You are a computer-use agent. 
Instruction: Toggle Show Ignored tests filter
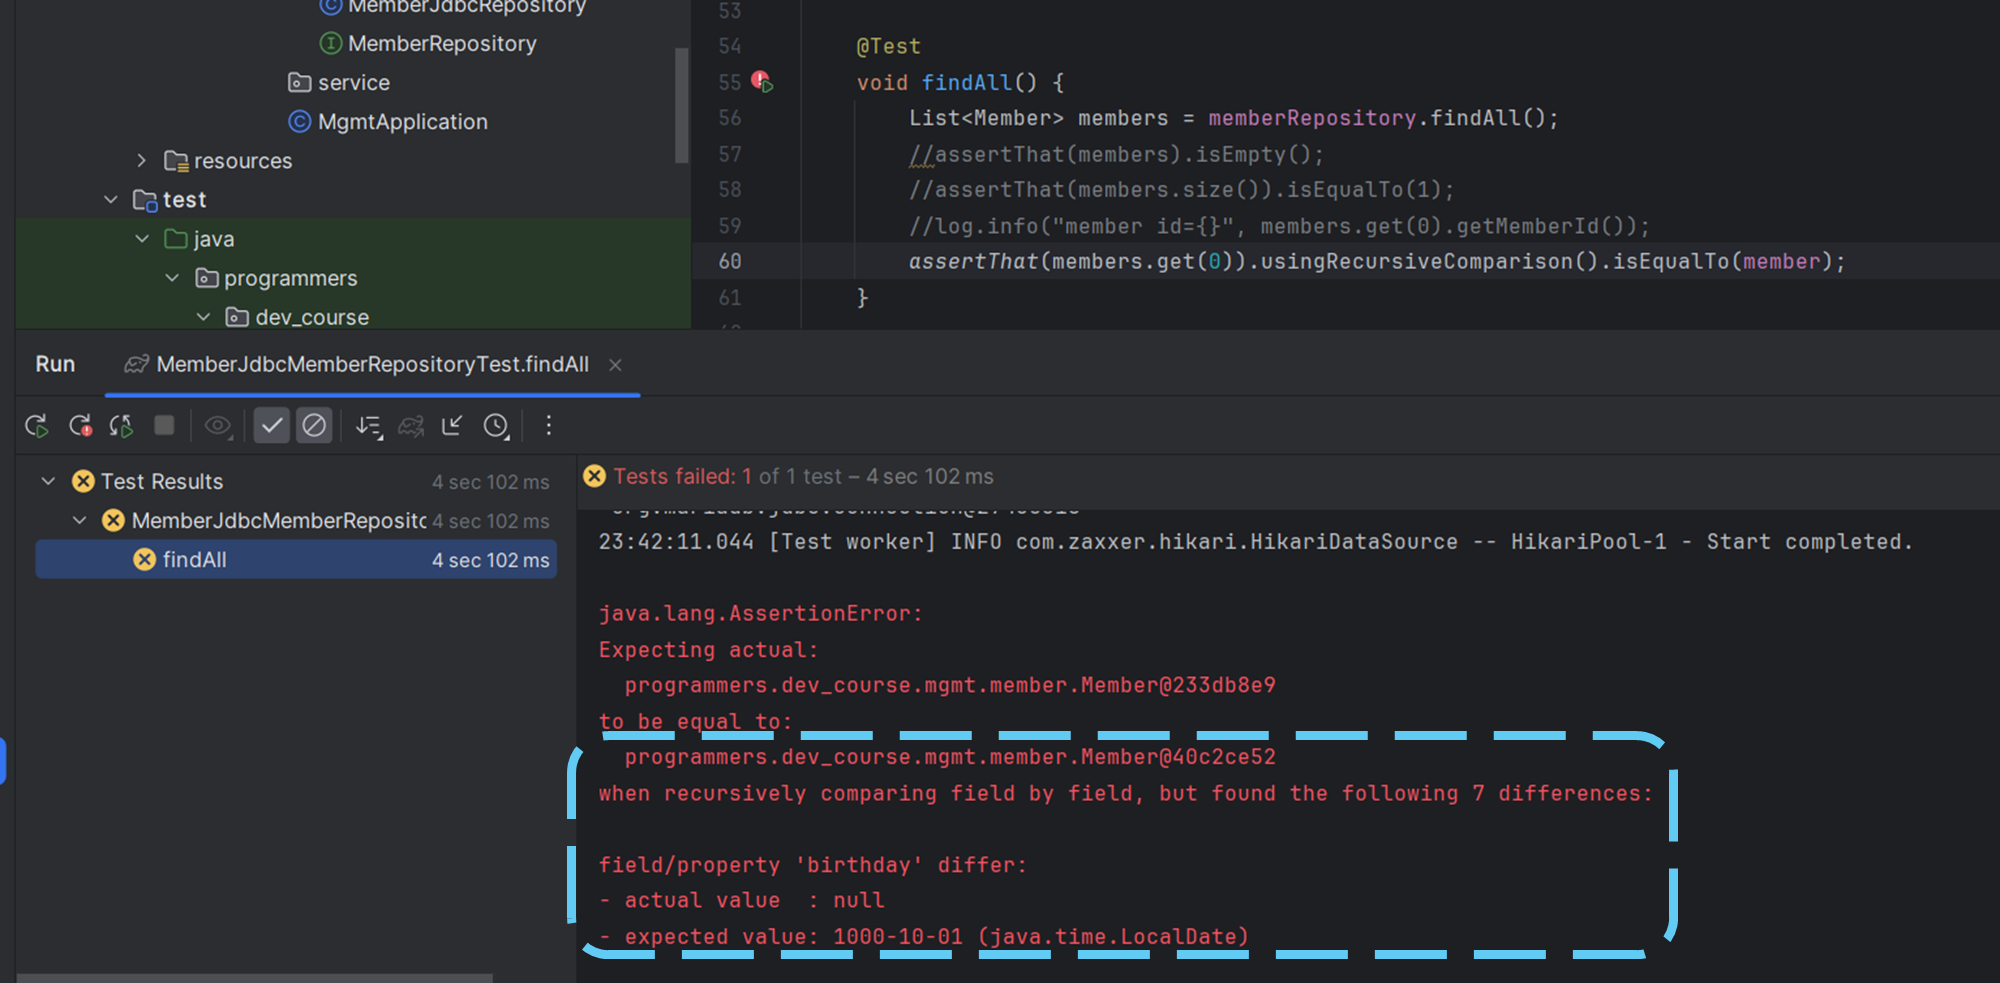click(x=314, y=426)
